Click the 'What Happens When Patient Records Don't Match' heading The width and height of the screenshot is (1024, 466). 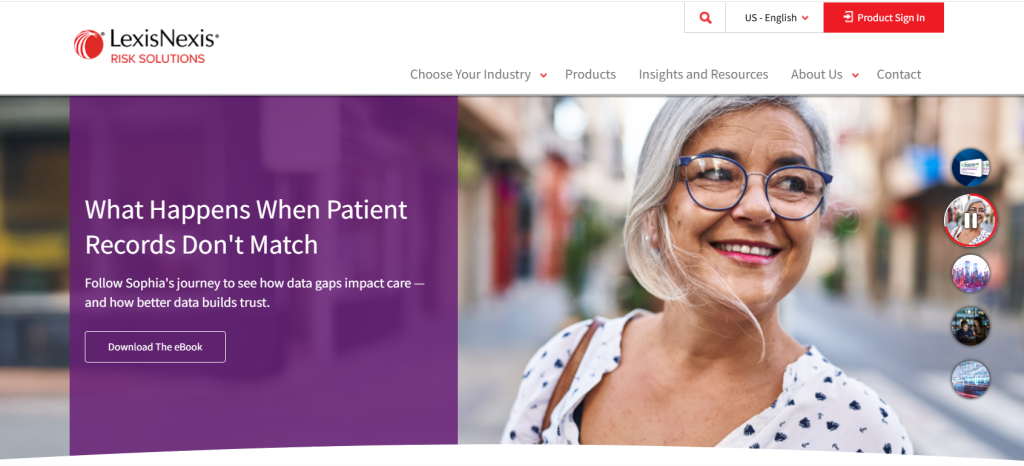point(245,227)
